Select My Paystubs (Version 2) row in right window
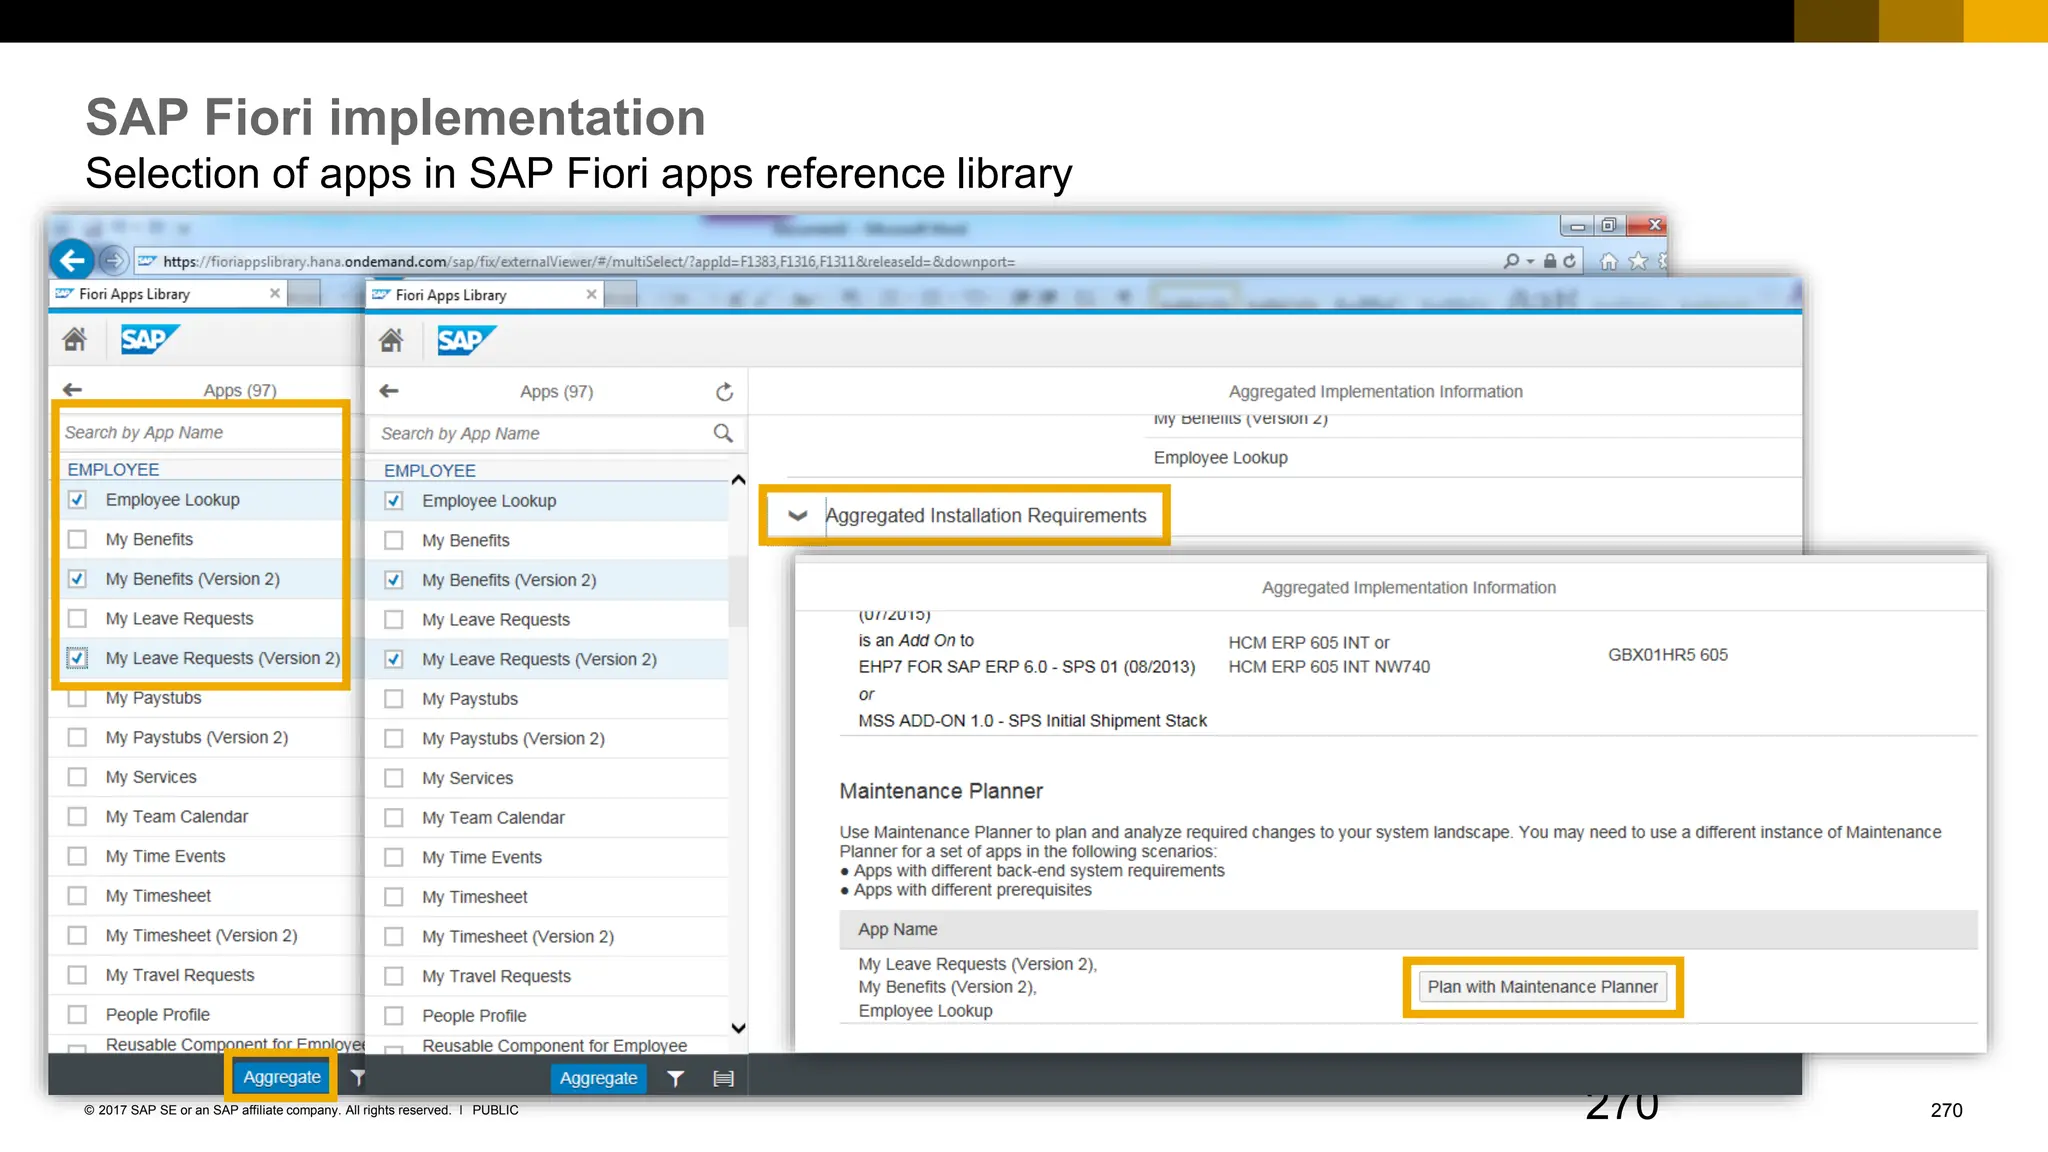Screen dimensions: 2048x1152 (548, 738)
